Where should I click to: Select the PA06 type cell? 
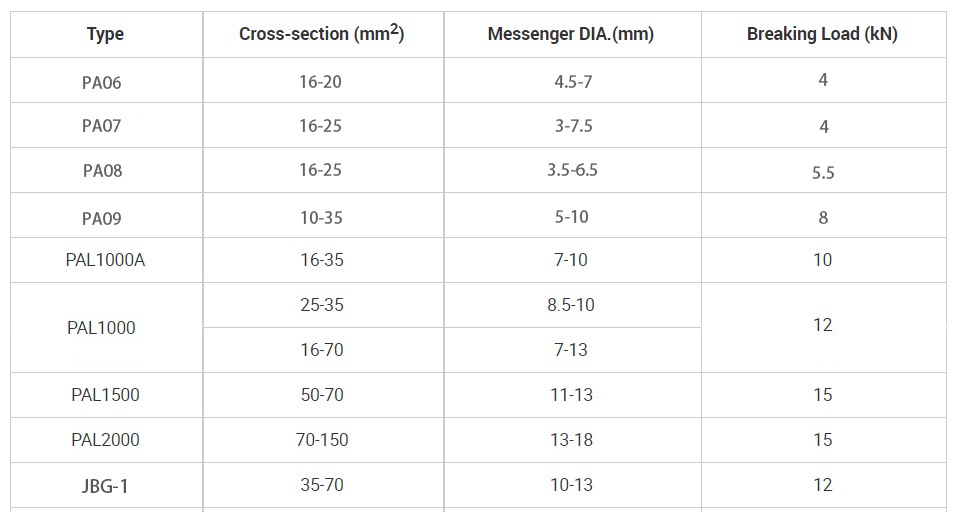(x=106, y=80)
